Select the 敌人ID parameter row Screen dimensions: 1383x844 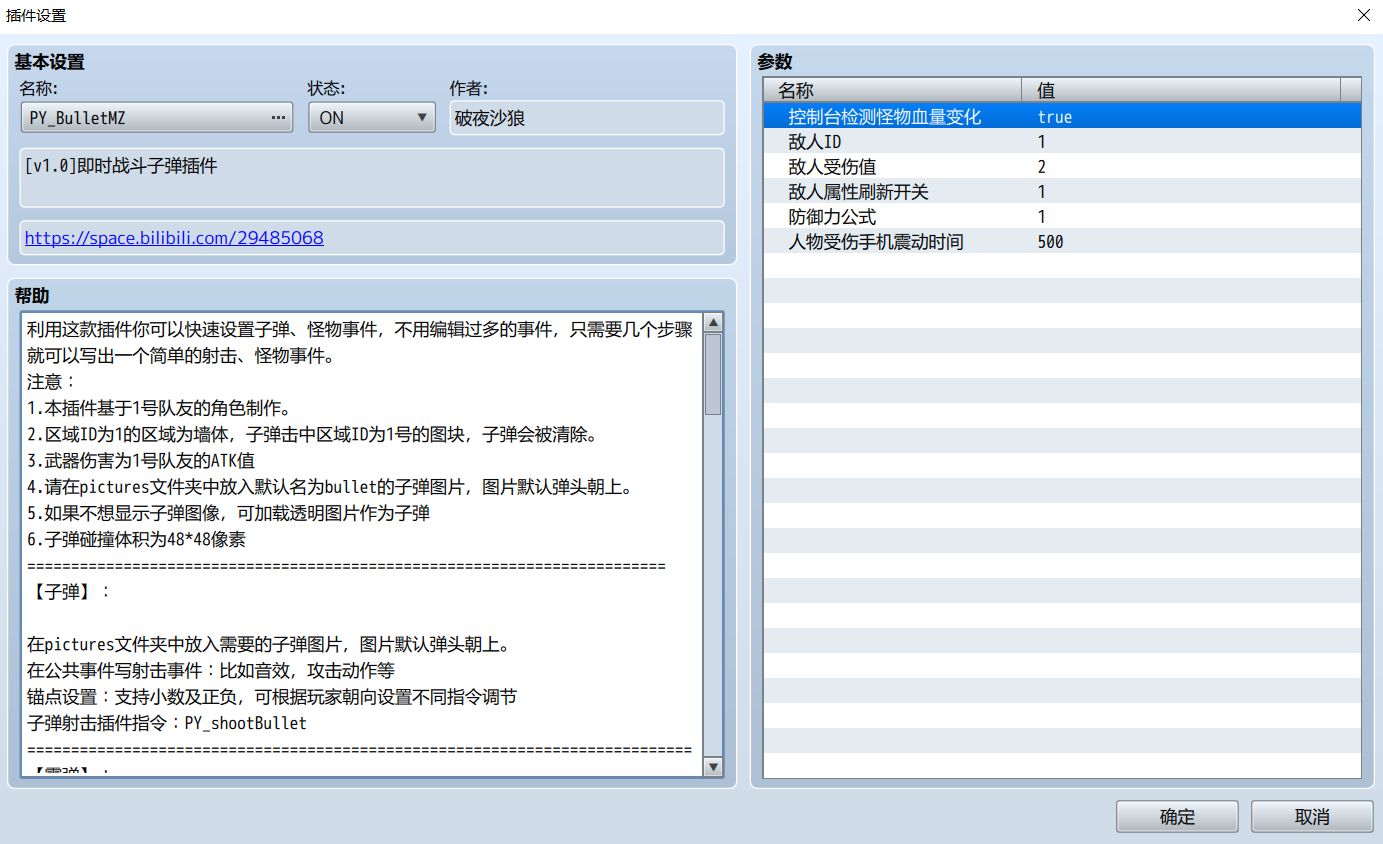1062,142
